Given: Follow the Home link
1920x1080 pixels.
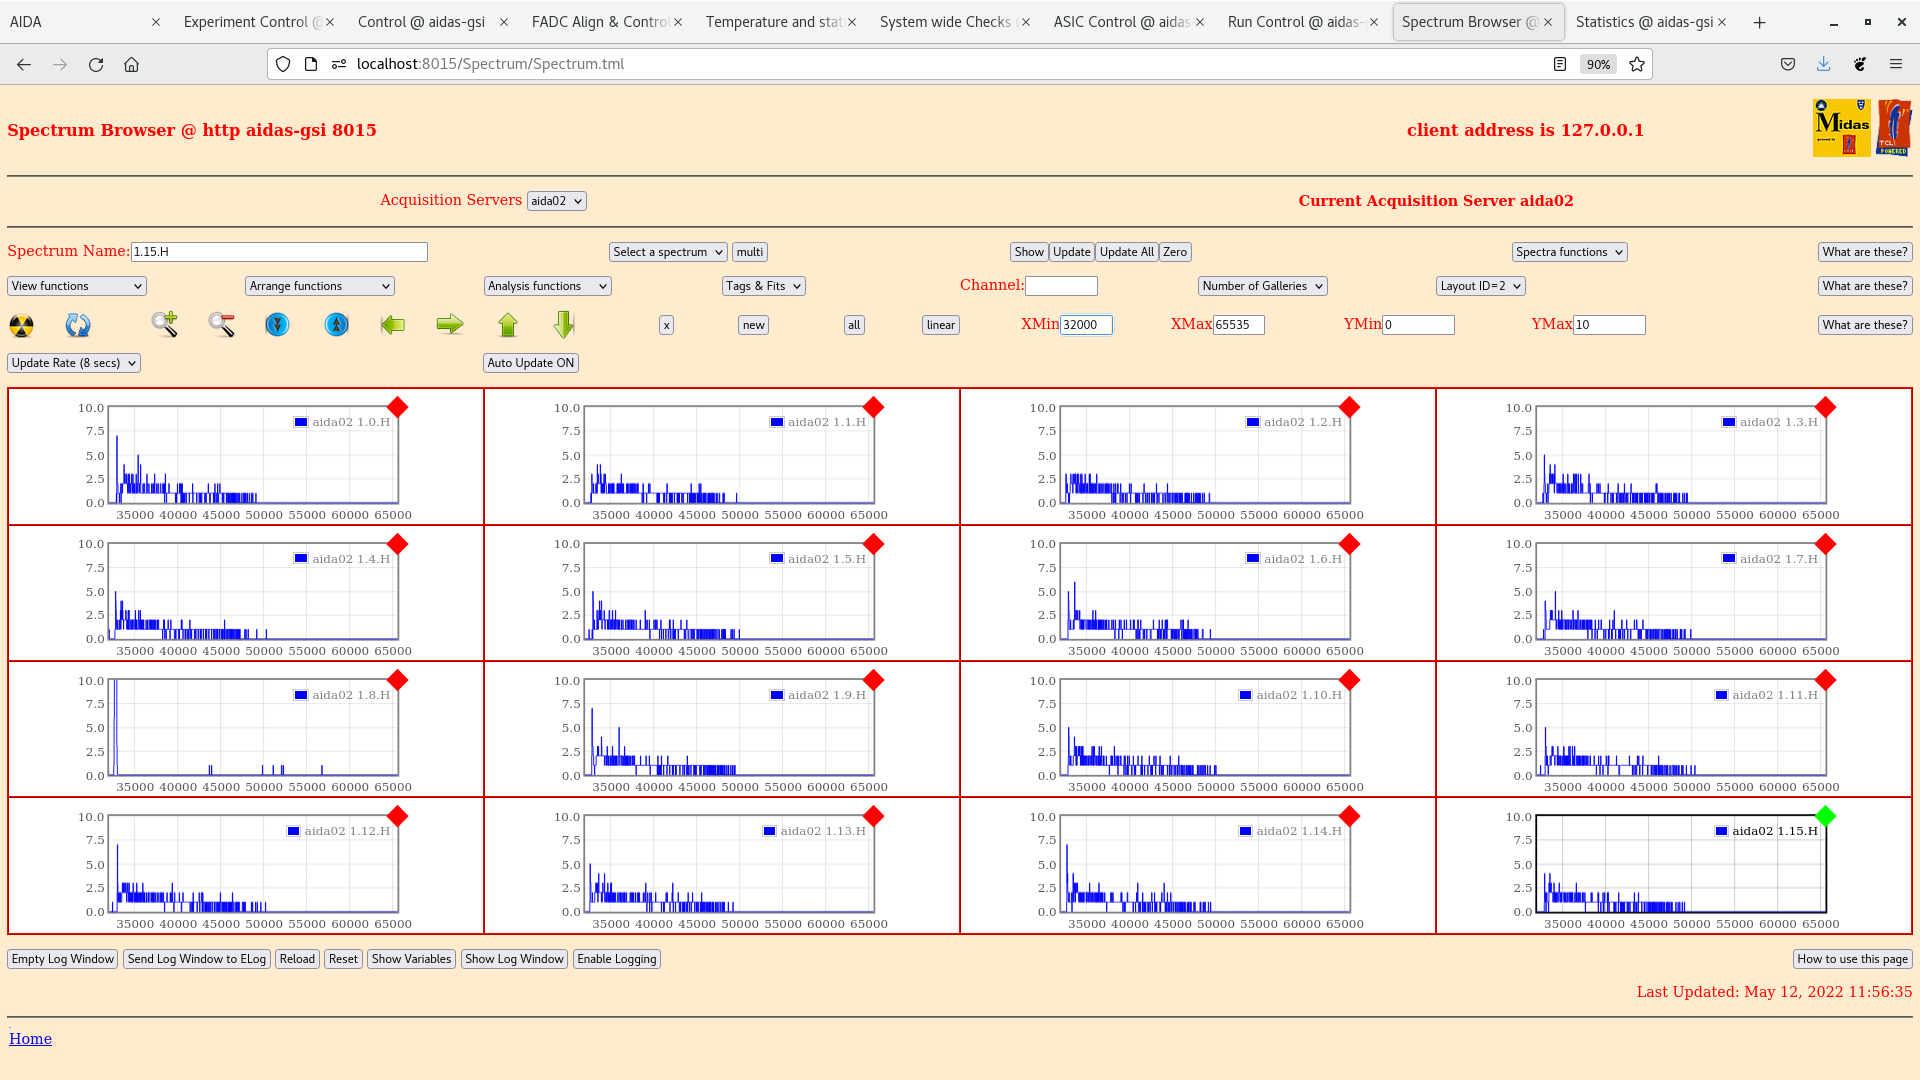Looking at the screenshot, I should coord(30,1039).
